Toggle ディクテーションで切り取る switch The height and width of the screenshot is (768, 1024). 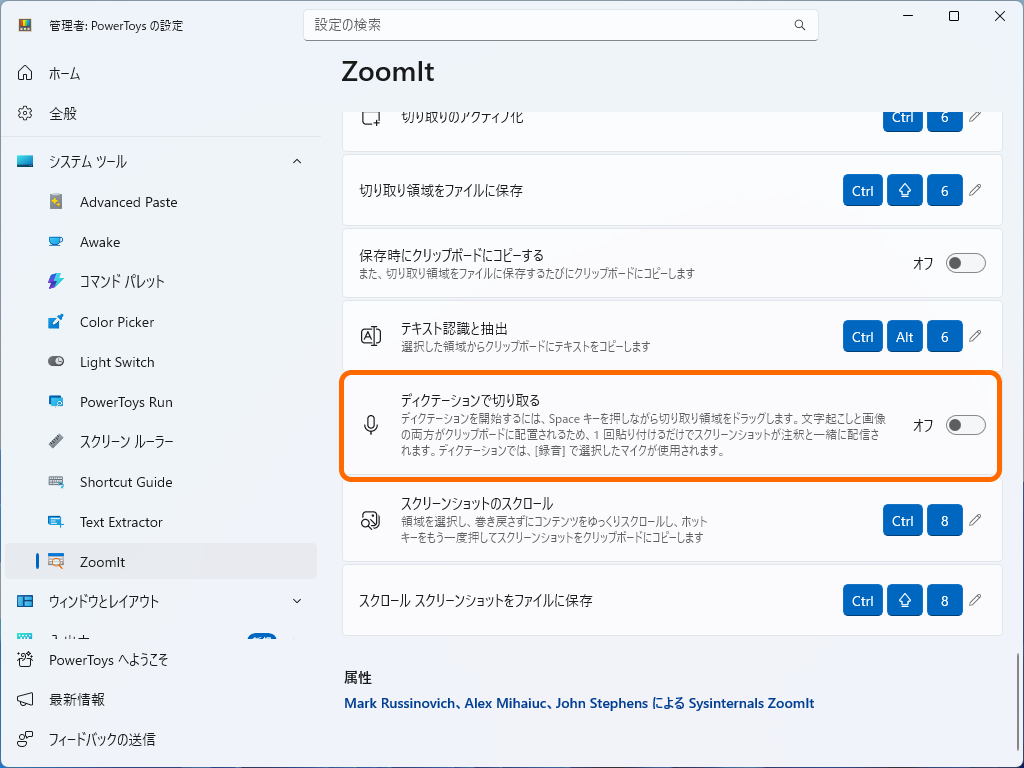pos(965,425)
